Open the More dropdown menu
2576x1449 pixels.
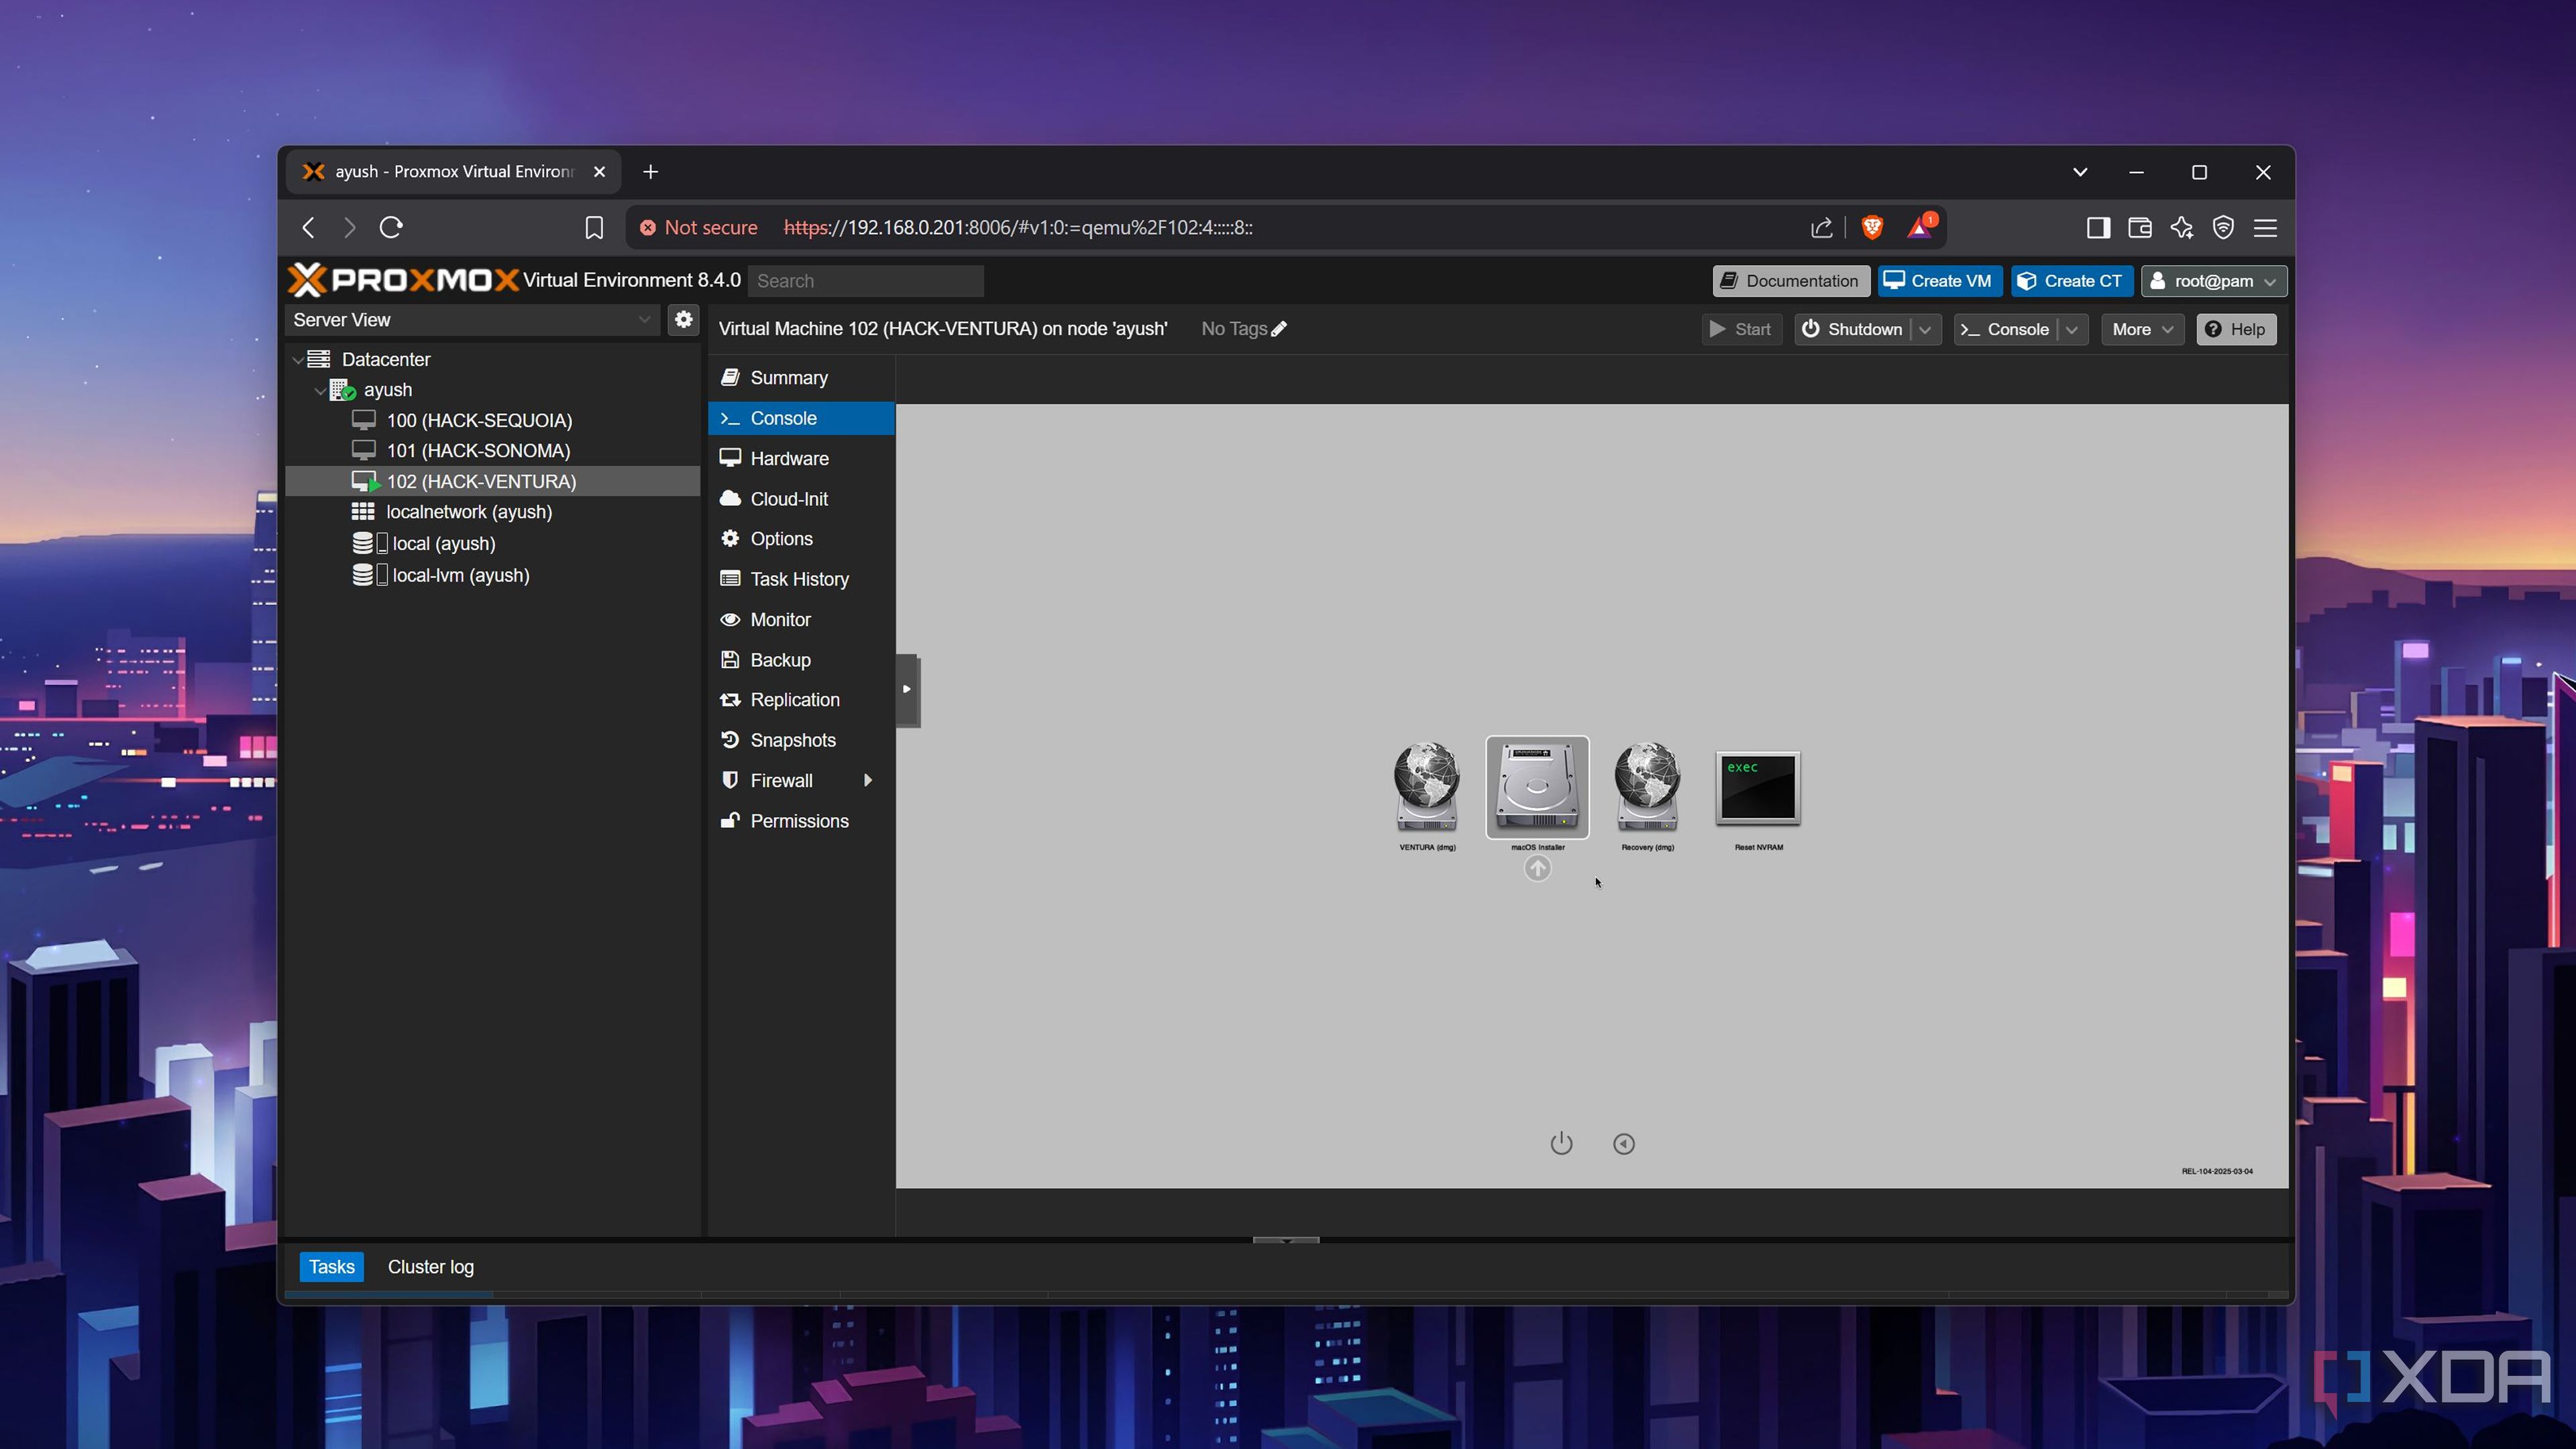coord(2142,330)
